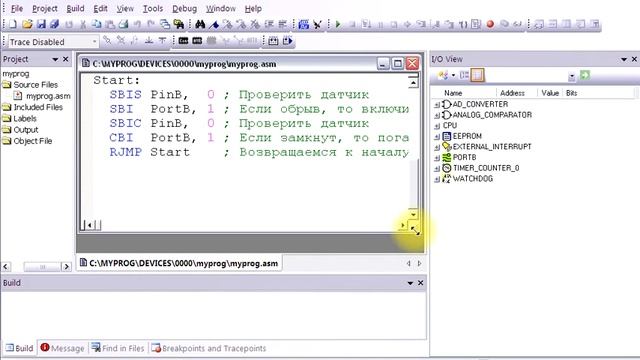Open the Build panel options arrow
Viewport: 640px width, 360px height.
tap(410, 283)
